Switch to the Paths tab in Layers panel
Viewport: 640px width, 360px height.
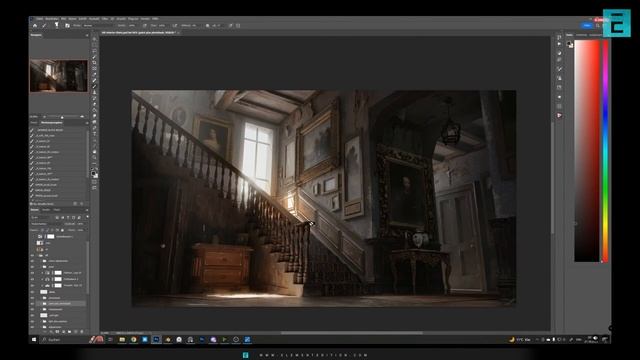(56, 210)
